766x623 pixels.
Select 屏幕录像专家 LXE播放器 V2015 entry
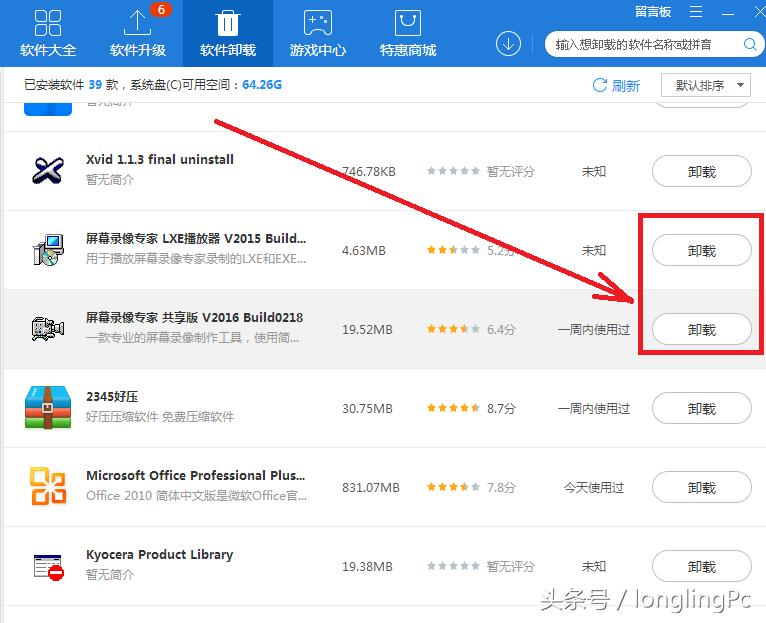[196, 238]
